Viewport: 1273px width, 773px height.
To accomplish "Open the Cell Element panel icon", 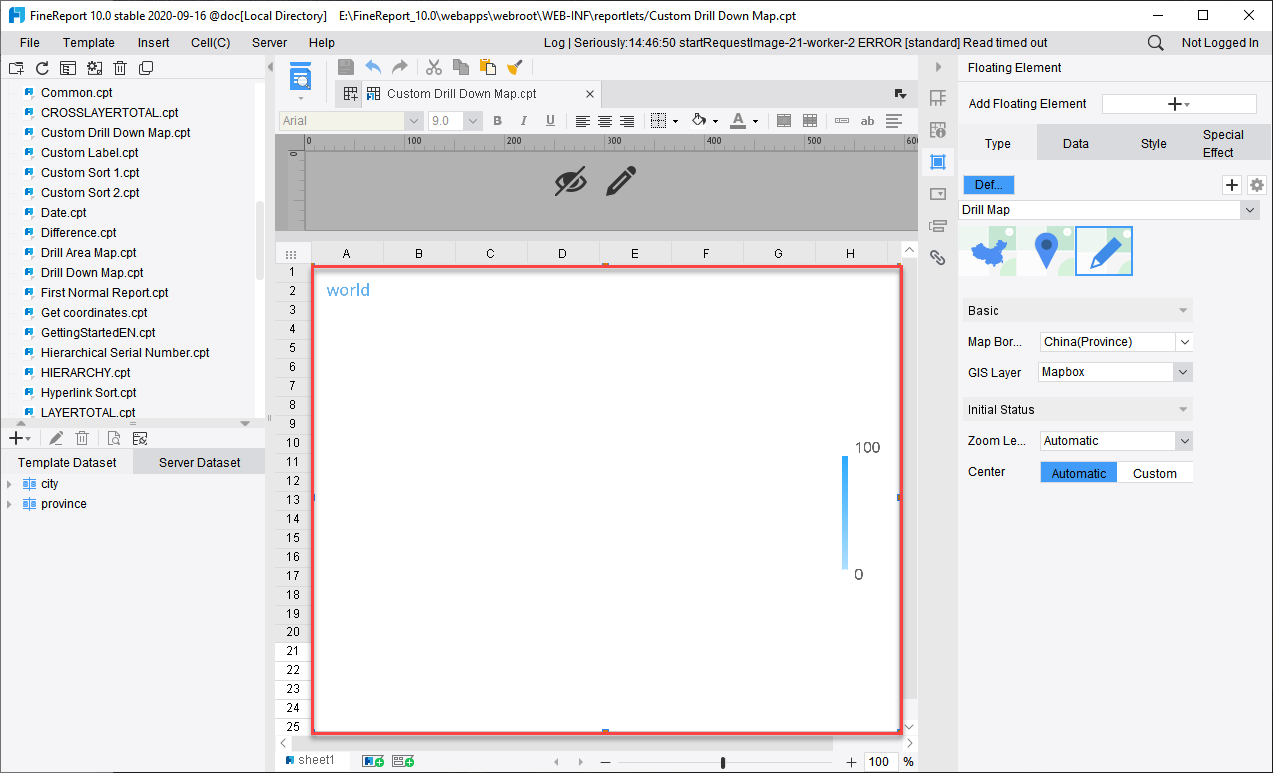I will point(938,98).
